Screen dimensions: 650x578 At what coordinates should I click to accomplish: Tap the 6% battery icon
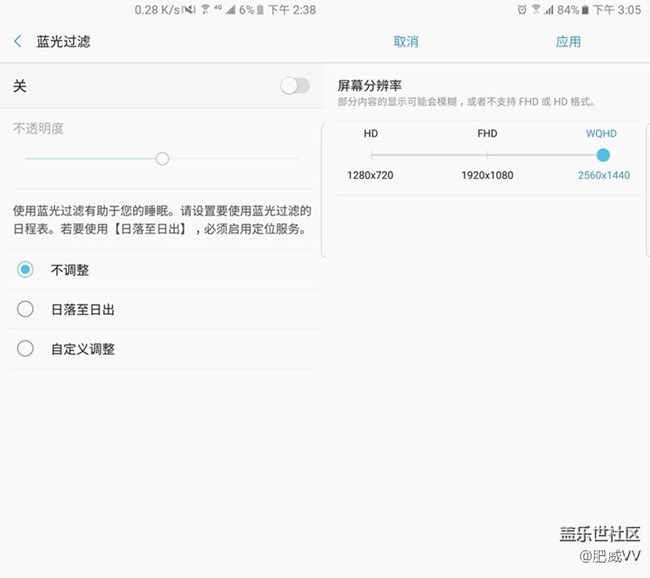tap(261, 10)
